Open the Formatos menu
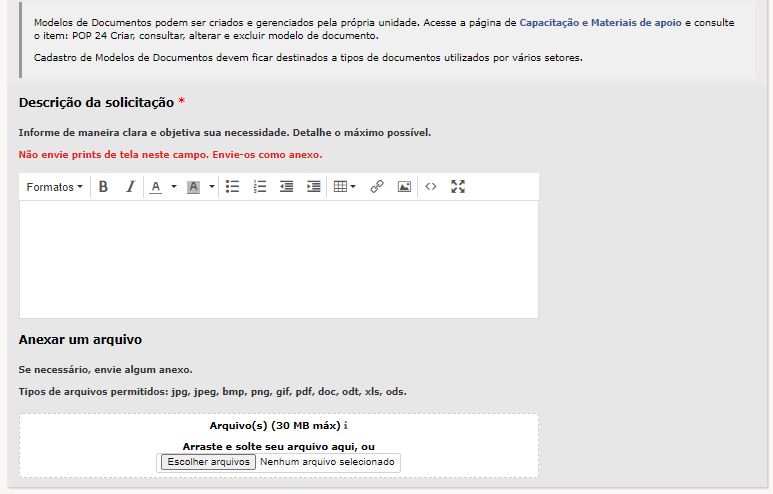Screen dimensions: 773x494 (54, 187)
